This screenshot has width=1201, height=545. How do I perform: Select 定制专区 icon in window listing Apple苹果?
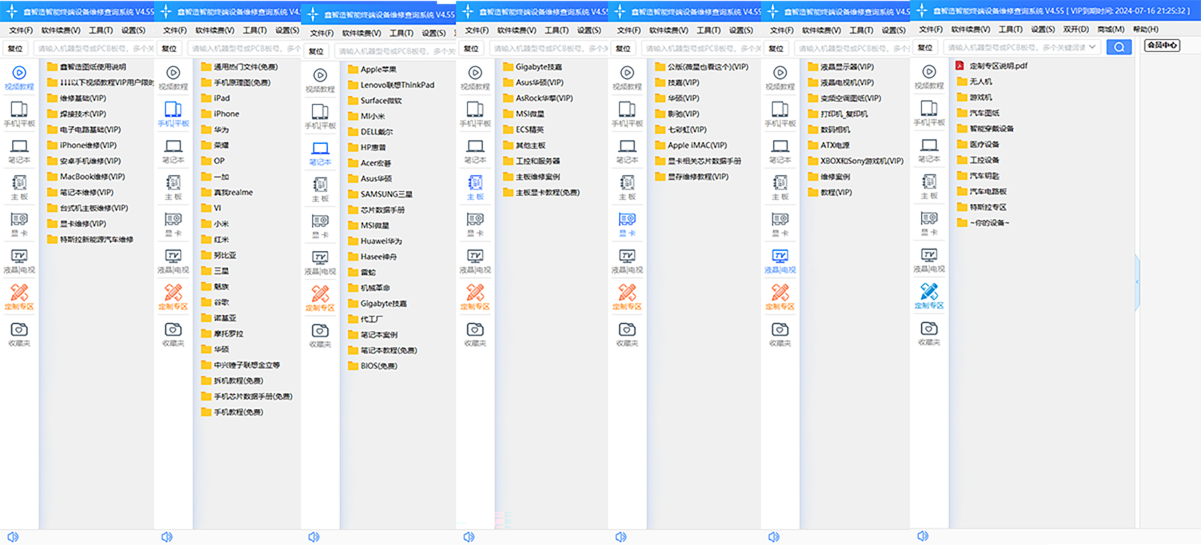[320, 294]
